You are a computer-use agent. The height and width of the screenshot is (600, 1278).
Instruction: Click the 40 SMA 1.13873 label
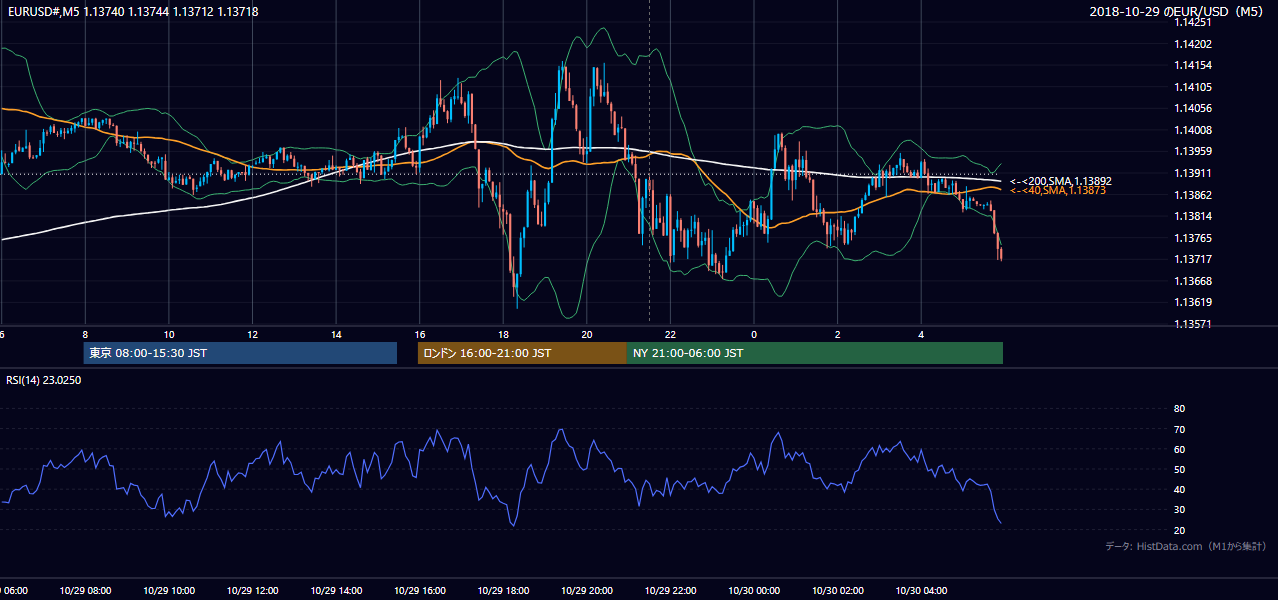click(1057, 190)
